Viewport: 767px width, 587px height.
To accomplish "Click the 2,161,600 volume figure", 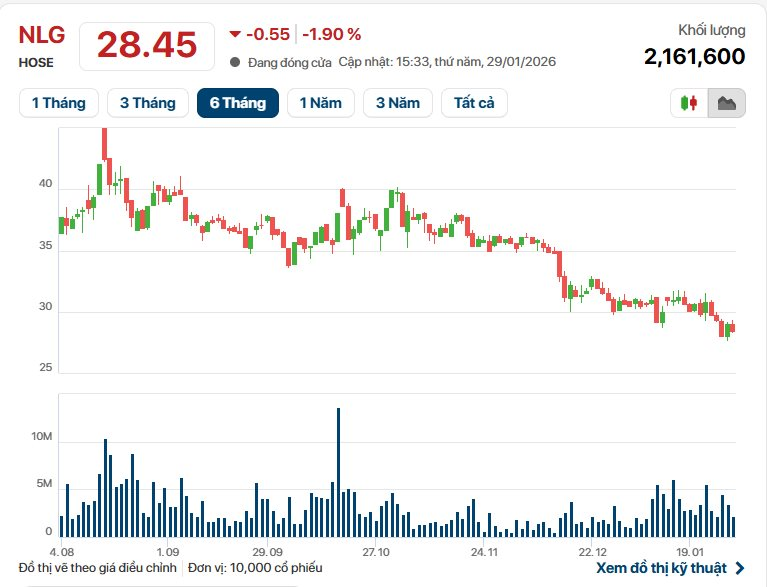I will 694,56.
